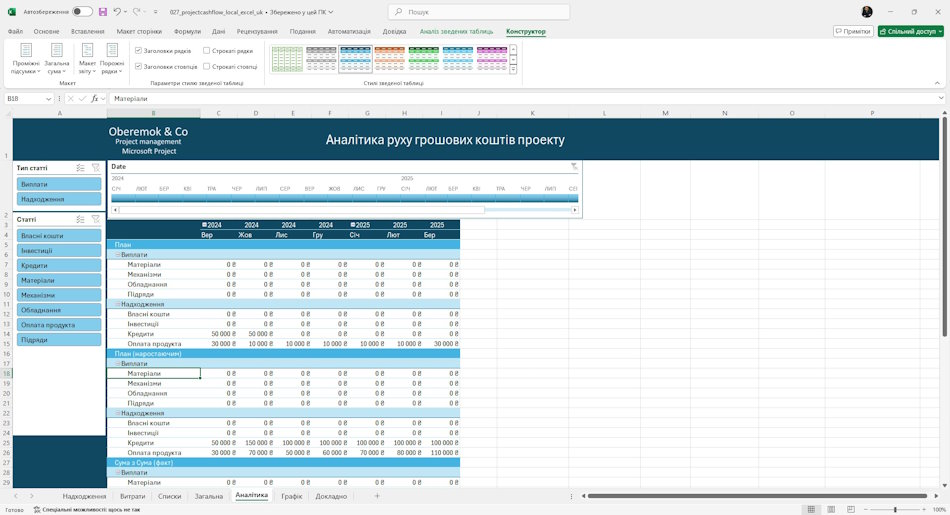Toggle Виплати slicer item
This screenshot has height=515, width=950.
coord(59,184)
